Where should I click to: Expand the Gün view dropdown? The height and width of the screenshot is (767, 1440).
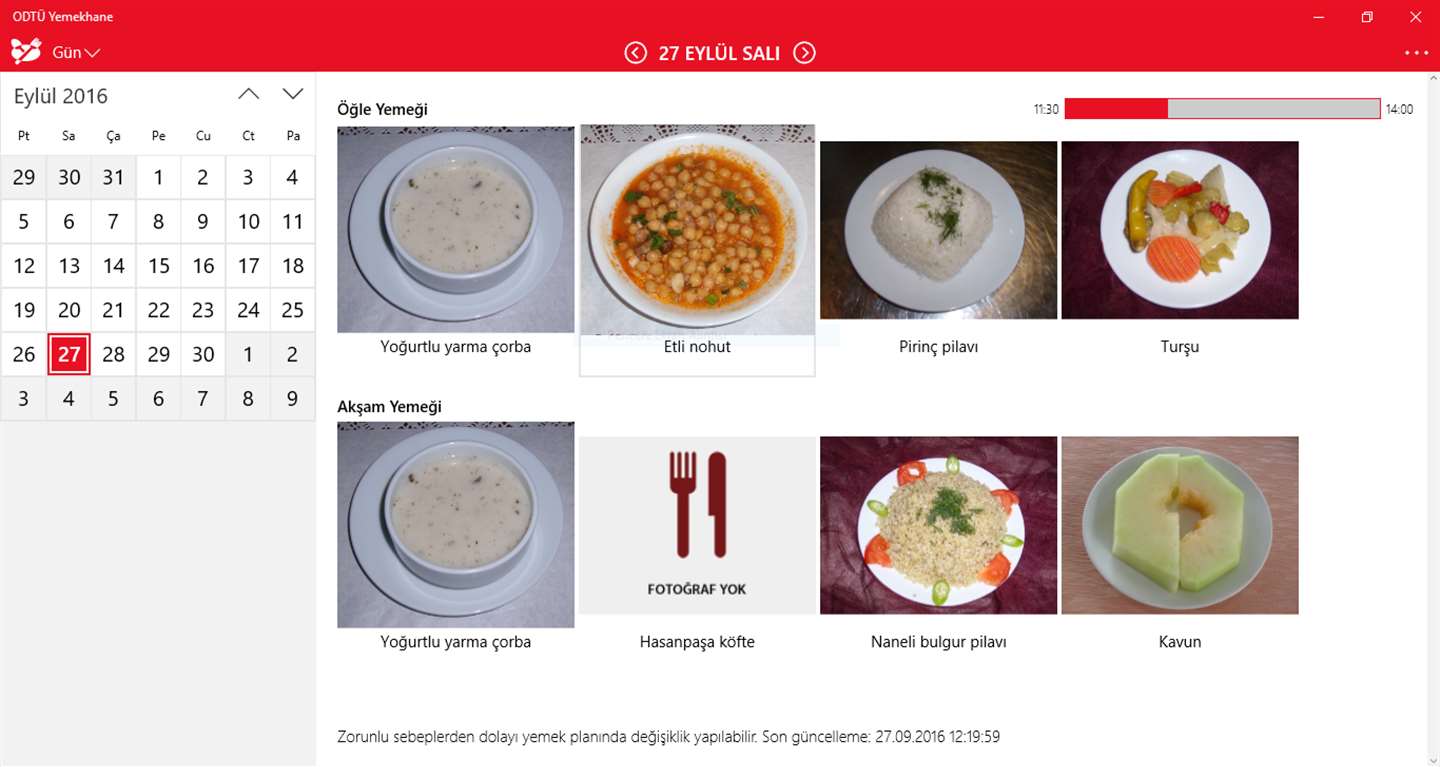76,52
